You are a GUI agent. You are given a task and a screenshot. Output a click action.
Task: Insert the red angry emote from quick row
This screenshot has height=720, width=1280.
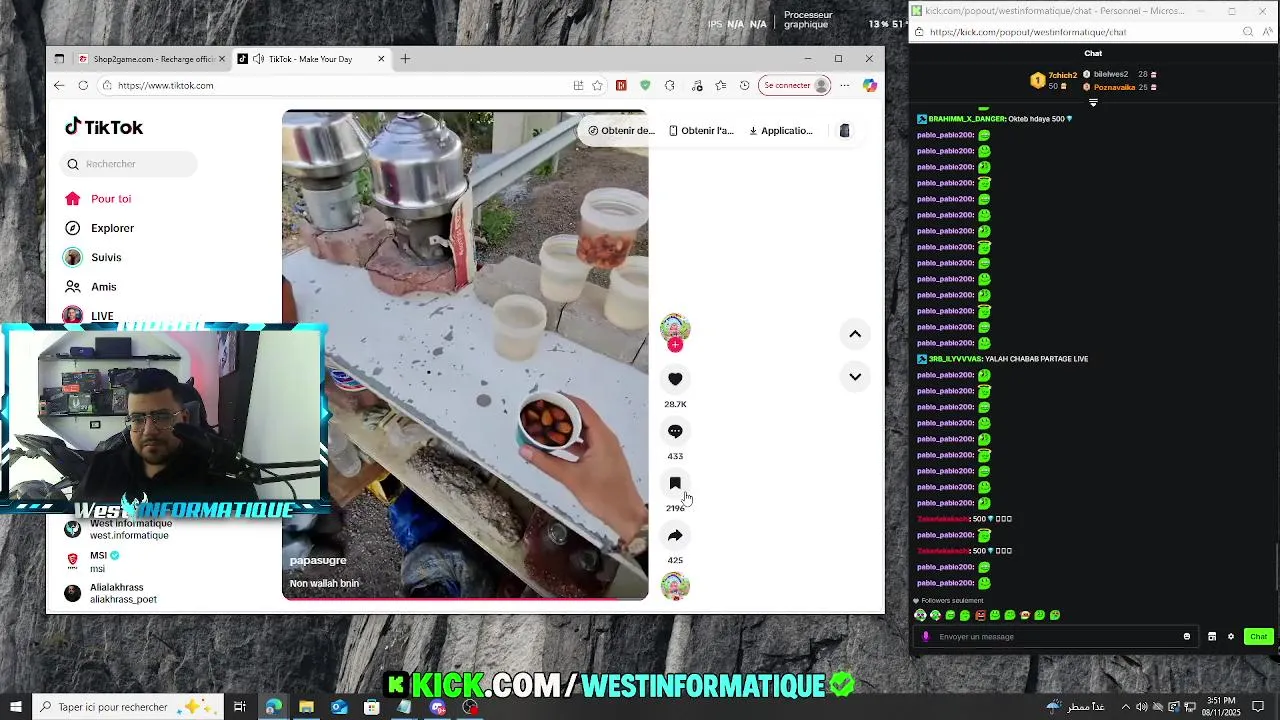click(980, 616)
